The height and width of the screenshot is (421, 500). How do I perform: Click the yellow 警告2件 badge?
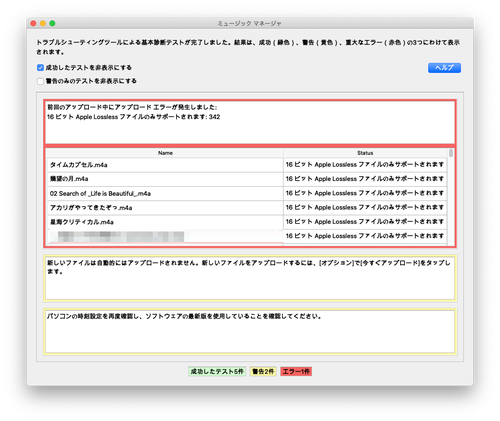(x=263, y=371)
